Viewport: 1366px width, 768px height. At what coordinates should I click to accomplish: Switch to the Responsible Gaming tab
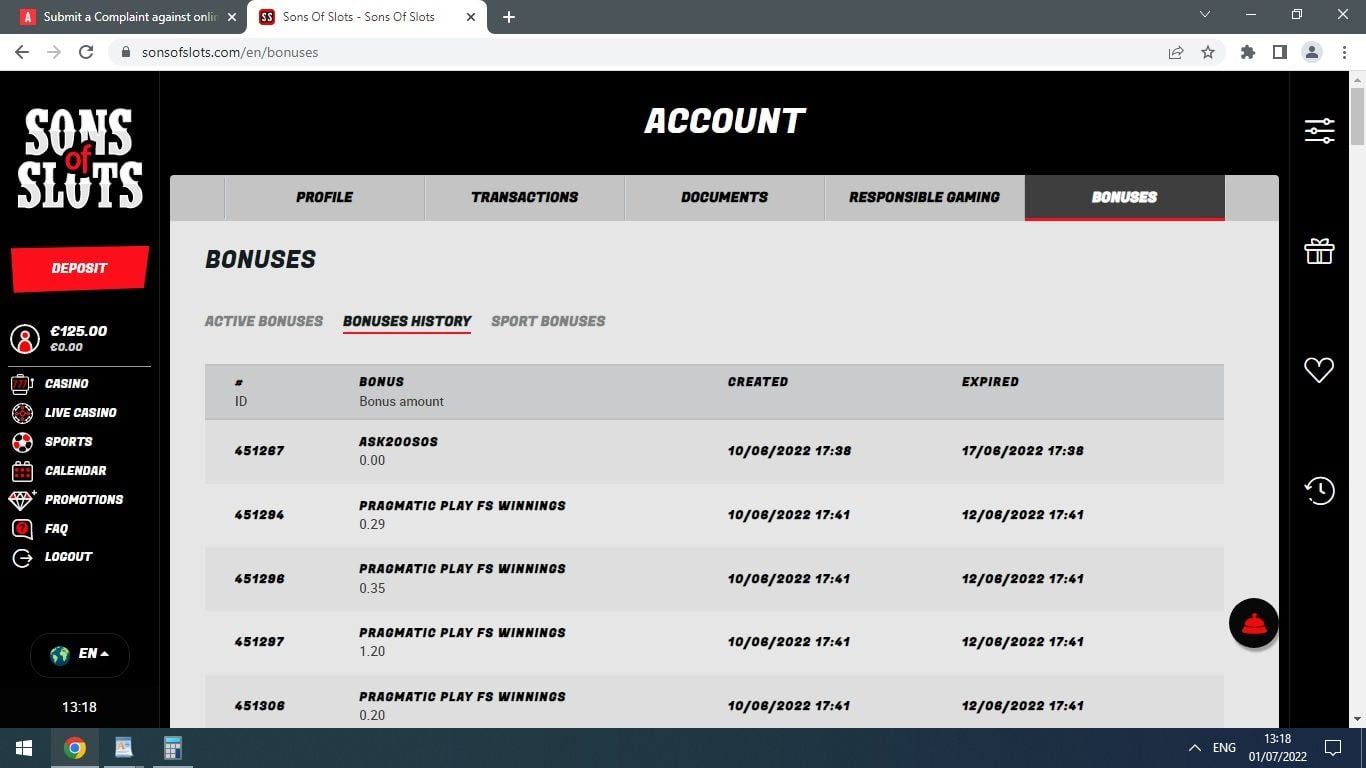[x=924, y=197]
